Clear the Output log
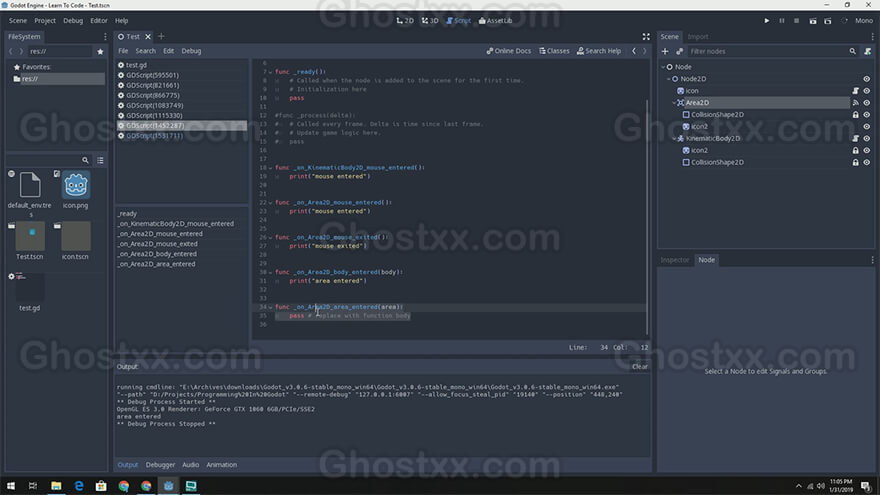The height and width of the screenshot is (495, 880). [x=640, y=366]
